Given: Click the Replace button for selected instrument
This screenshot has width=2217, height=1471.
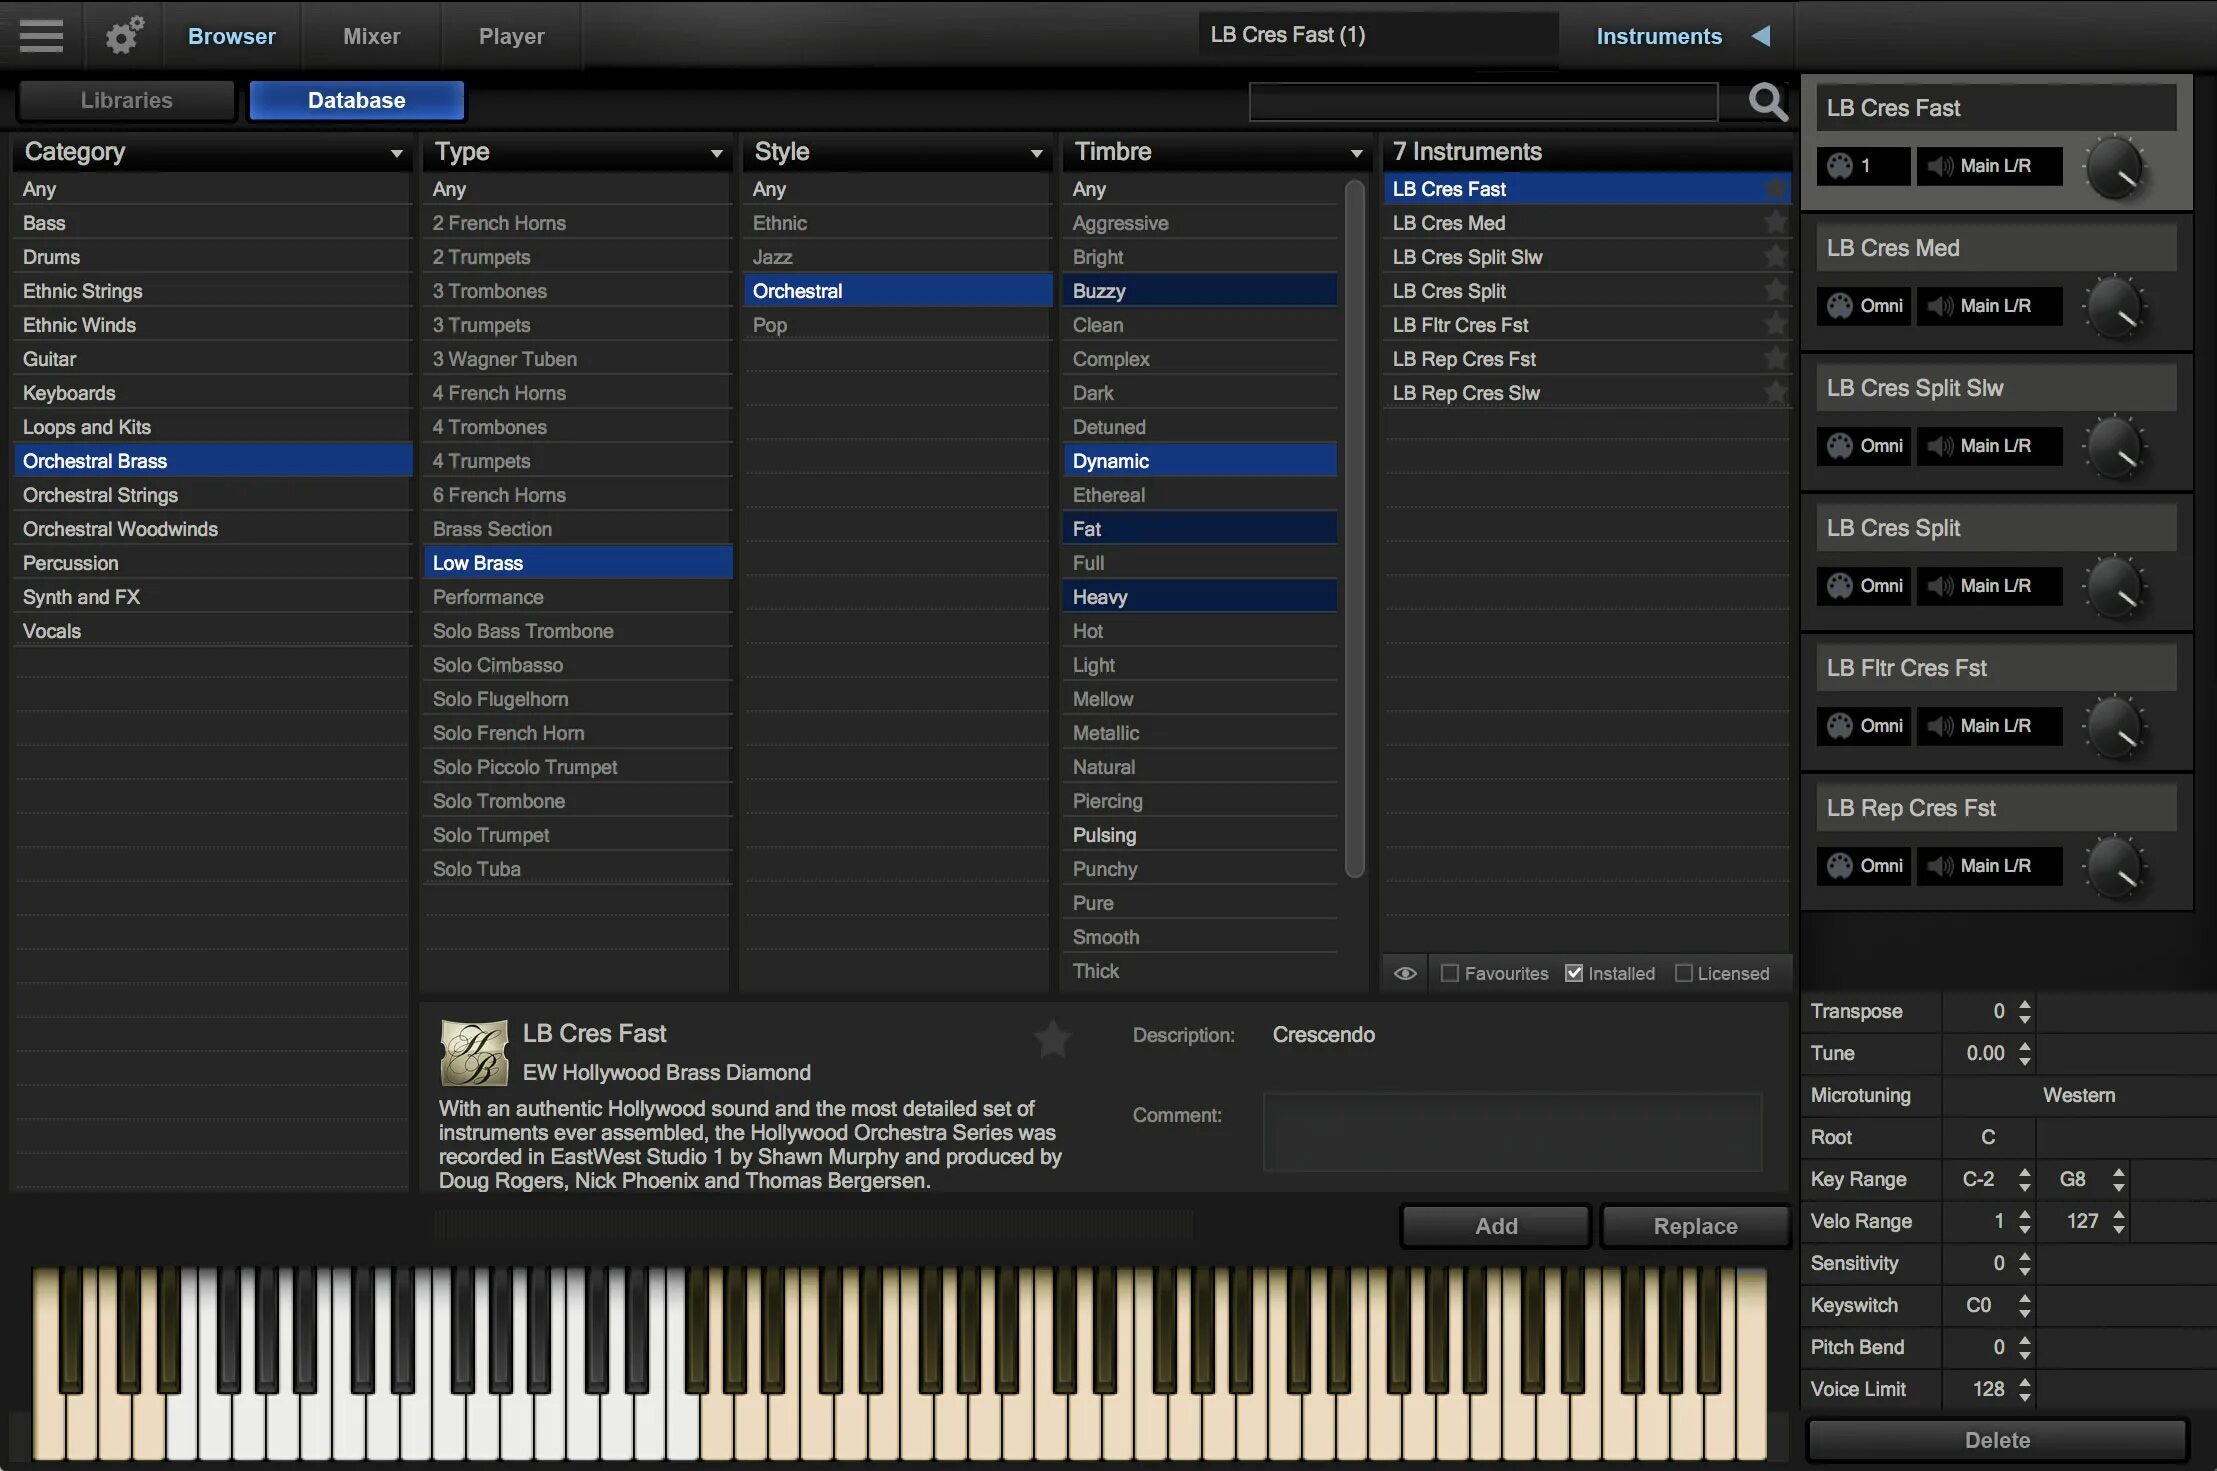Looking at the screenshot, I should tap(1695, 1226).
